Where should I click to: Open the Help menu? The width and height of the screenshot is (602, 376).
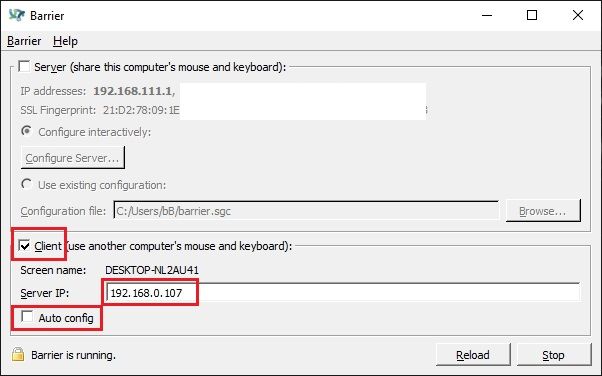click(x=65, y=41)
